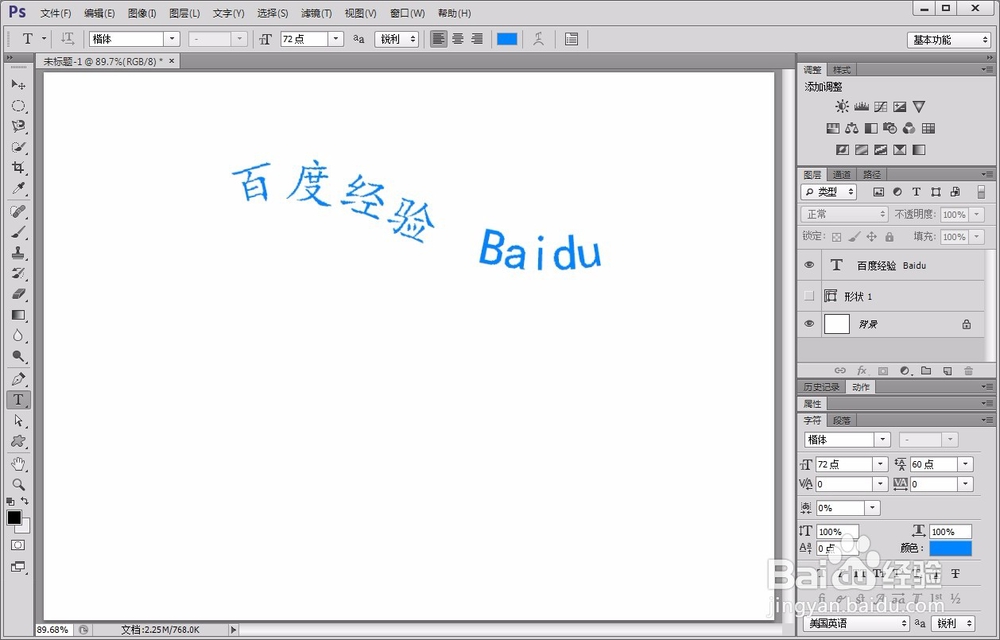Select the Horizontal Type tool
The height and width of the screenshot is (640, 1000).
tap(18, 400)
